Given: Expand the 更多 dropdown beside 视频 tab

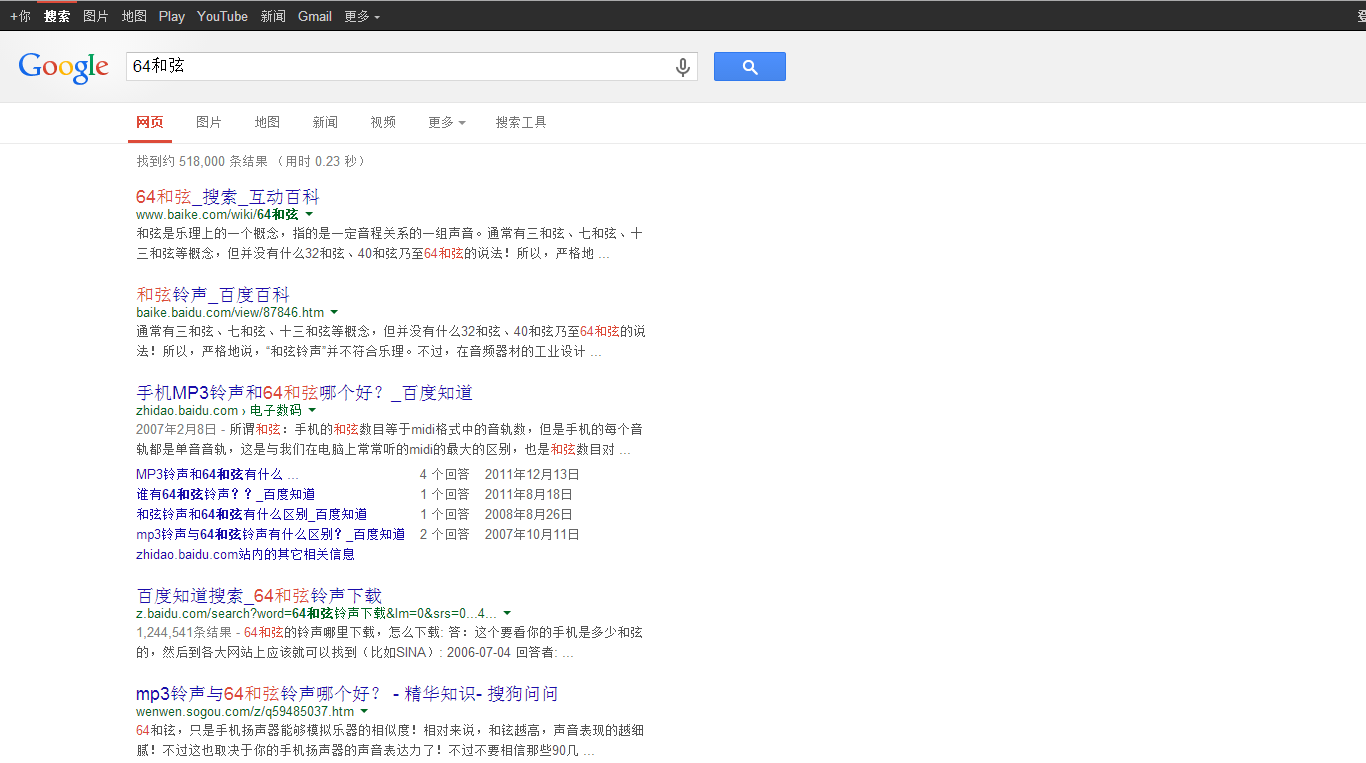Looking at the screenshot, I should pos(447,122).
